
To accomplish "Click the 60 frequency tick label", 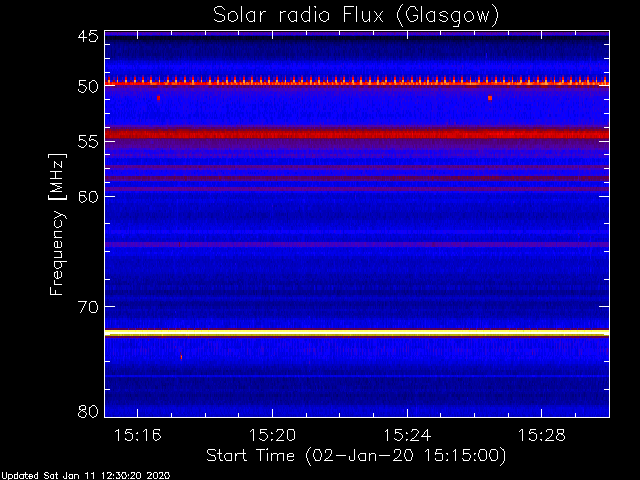I will tap(88, 197).
